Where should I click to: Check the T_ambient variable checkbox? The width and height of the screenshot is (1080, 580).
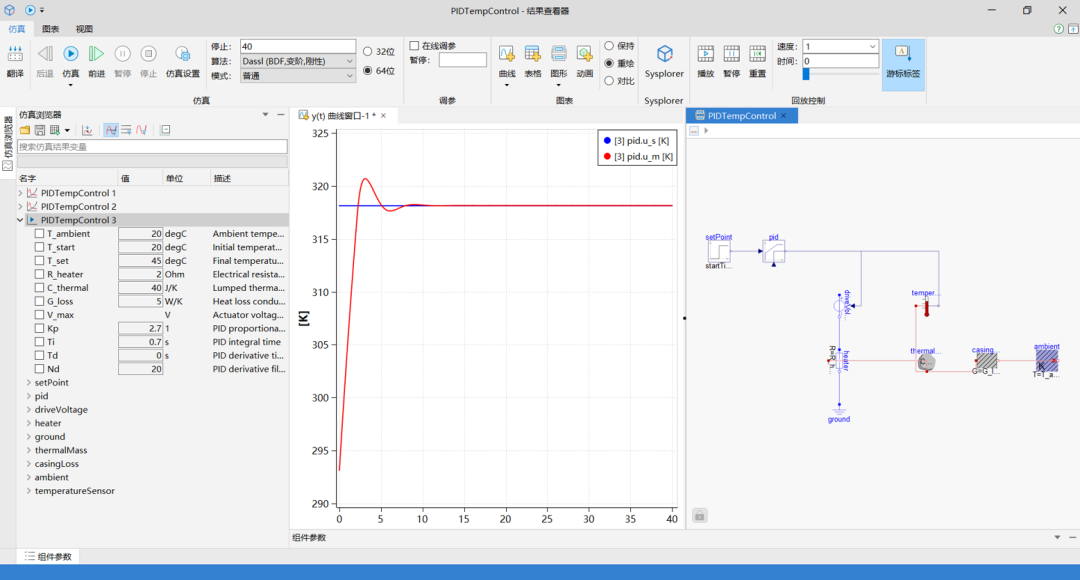click(x=39, y=234)
